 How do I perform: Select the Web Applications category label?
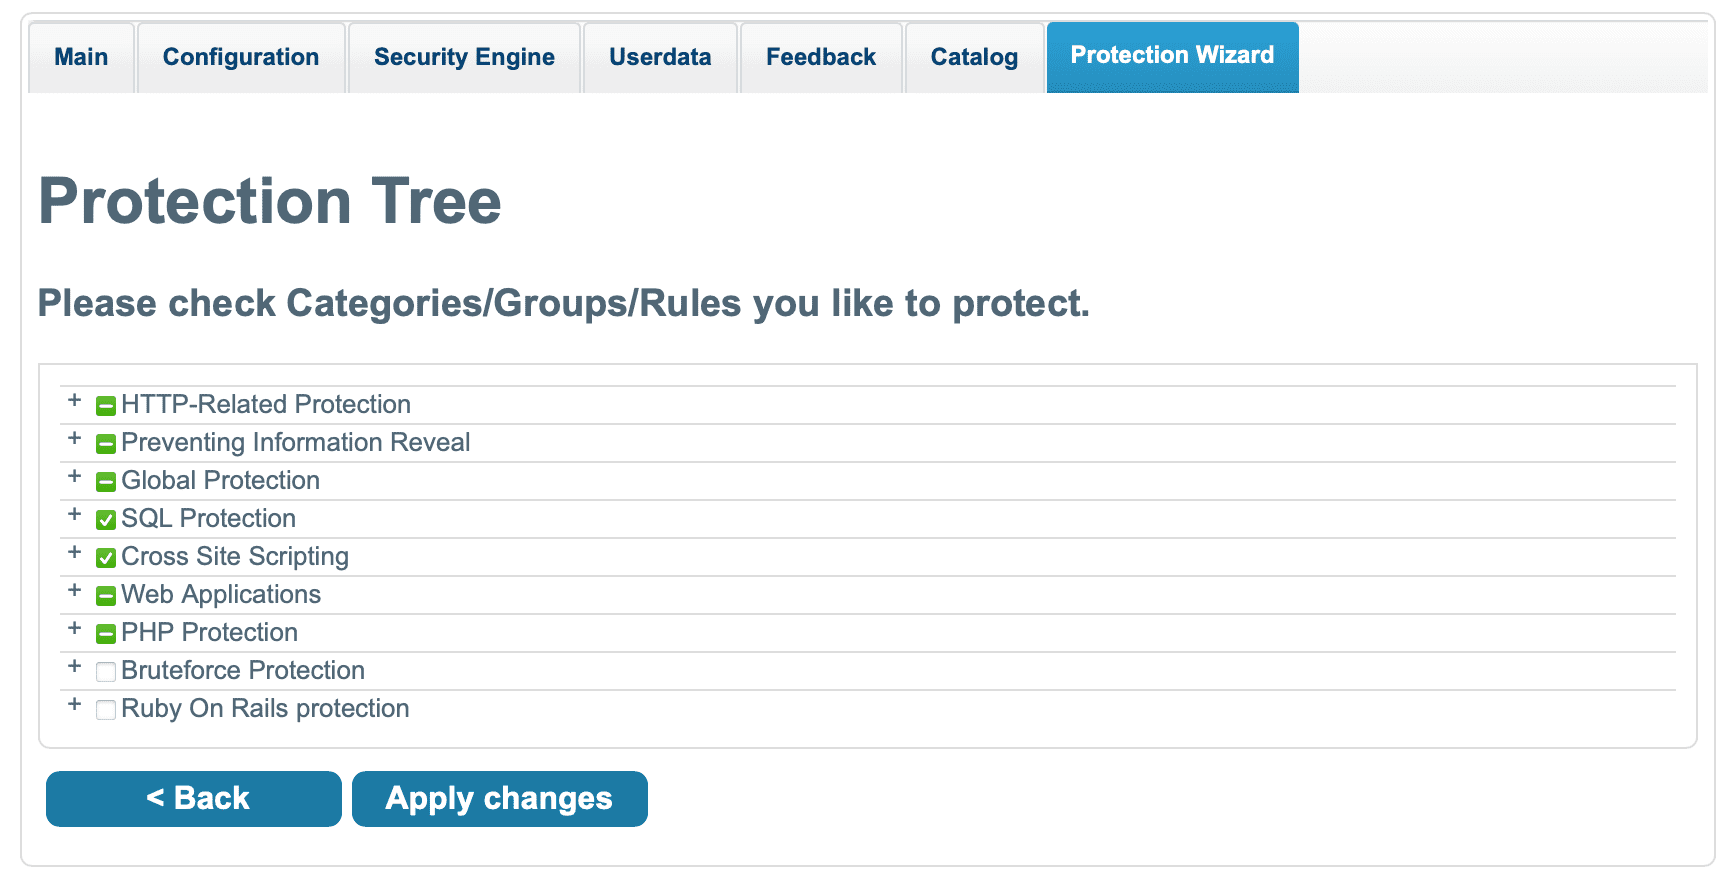click(x=221, y=595)
